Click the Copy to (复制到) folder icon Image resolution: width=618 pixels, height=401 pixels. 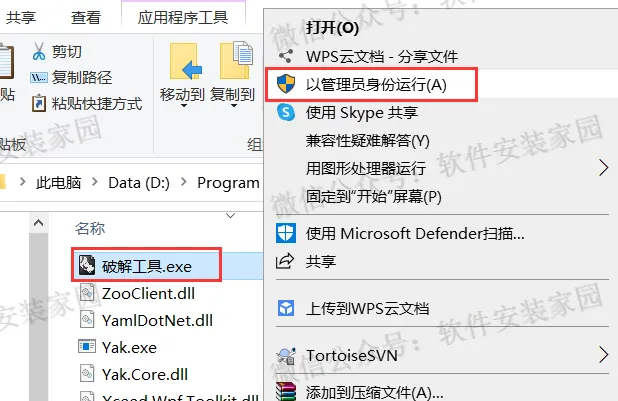tap(236, 60)
